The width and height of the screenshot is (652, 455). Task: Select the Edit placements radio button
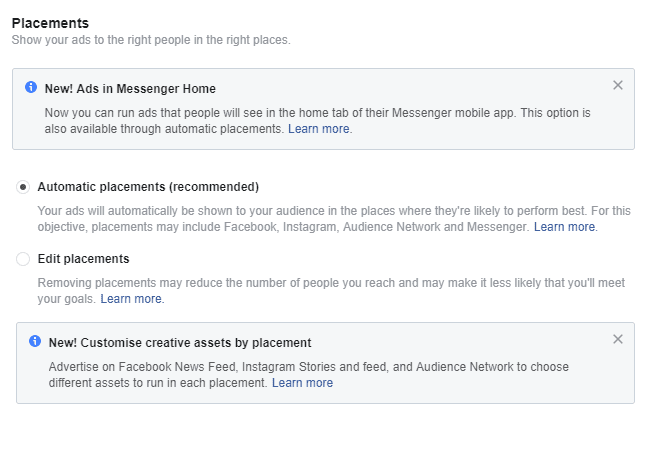[x=23, y=259]
